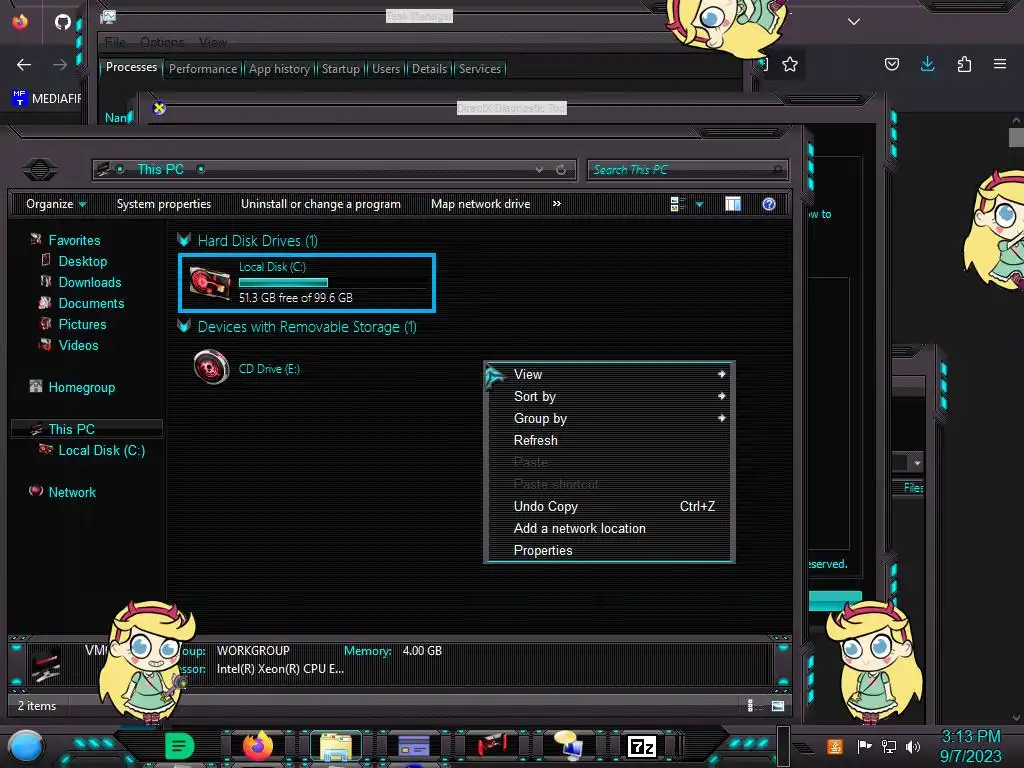The image size is (1024, 768).
Task: Show more toolbar commands chevron
Action: (x=556, y=204)
